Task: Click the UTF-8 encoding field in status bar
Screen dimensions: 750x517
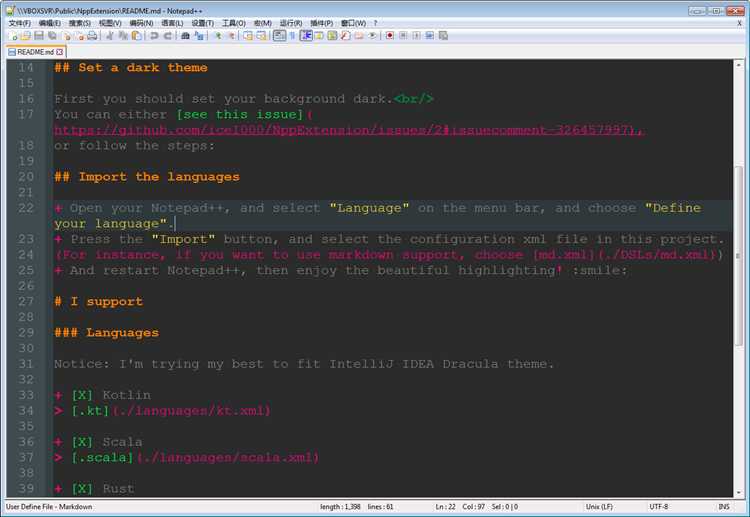Action: (x=658, y=507)
